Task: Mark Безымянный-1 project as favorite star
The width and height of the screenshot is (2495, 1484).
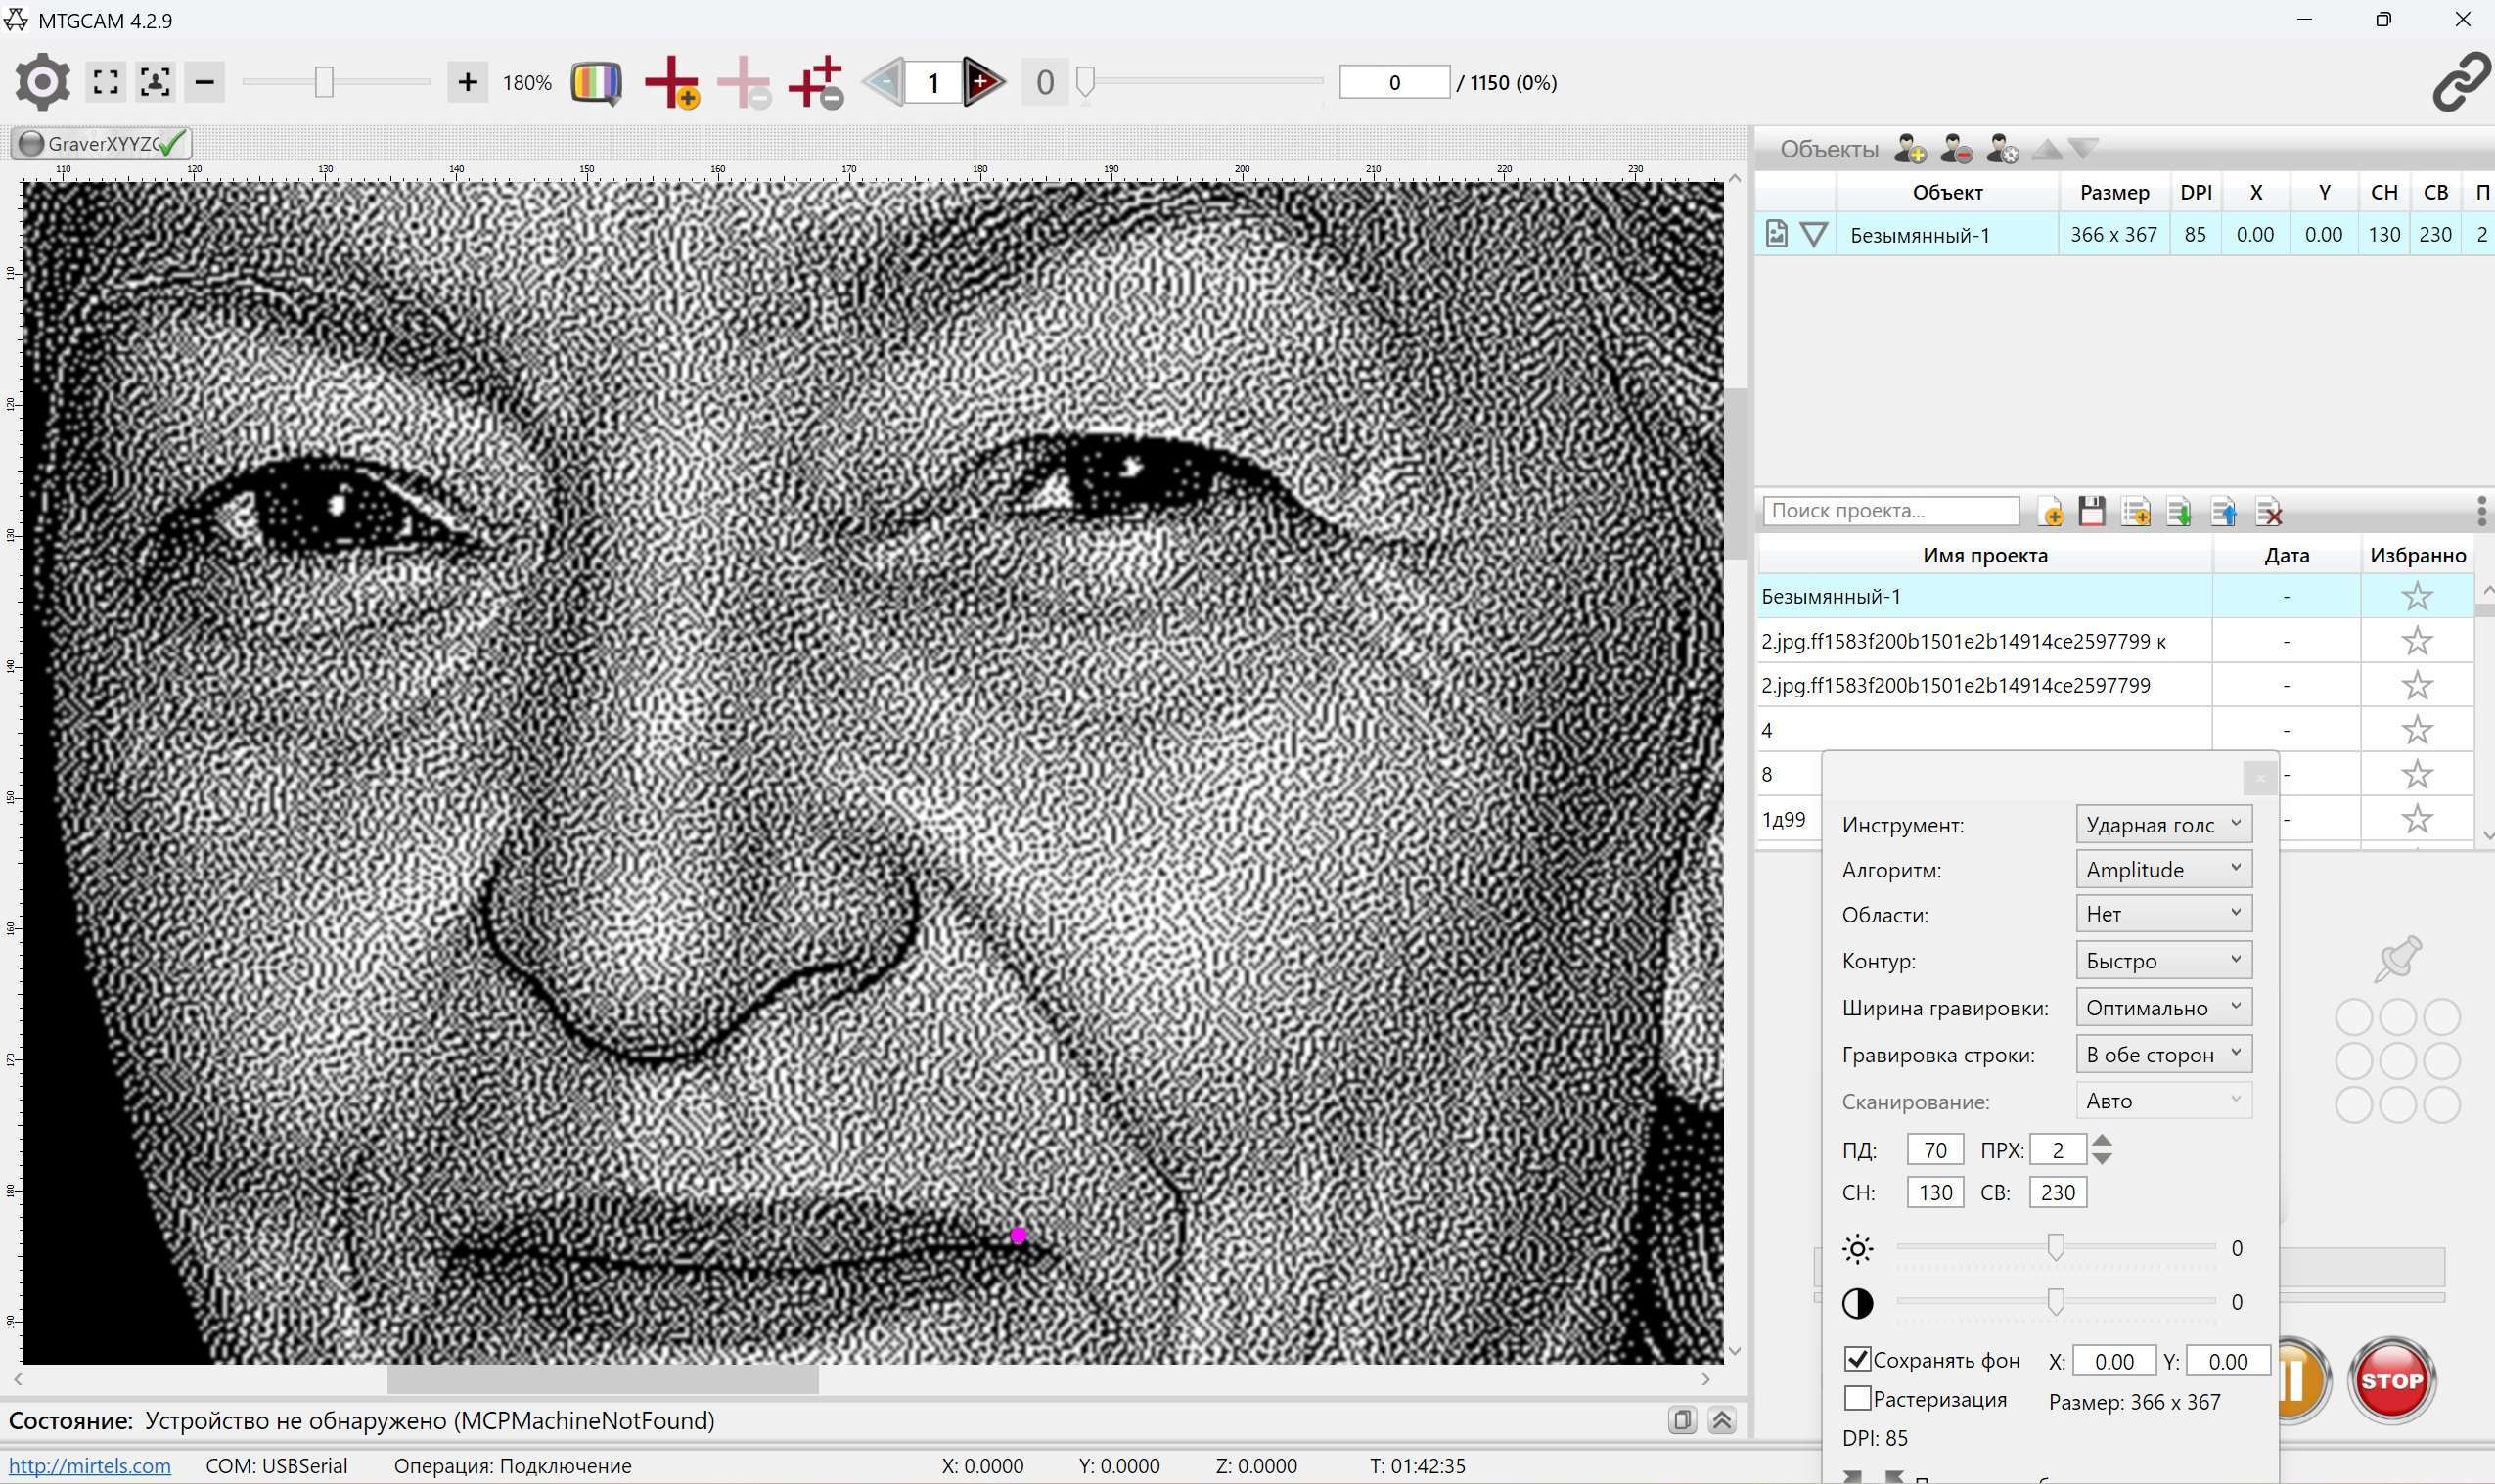Action: pyautogui.click(x=2417, y=597)
